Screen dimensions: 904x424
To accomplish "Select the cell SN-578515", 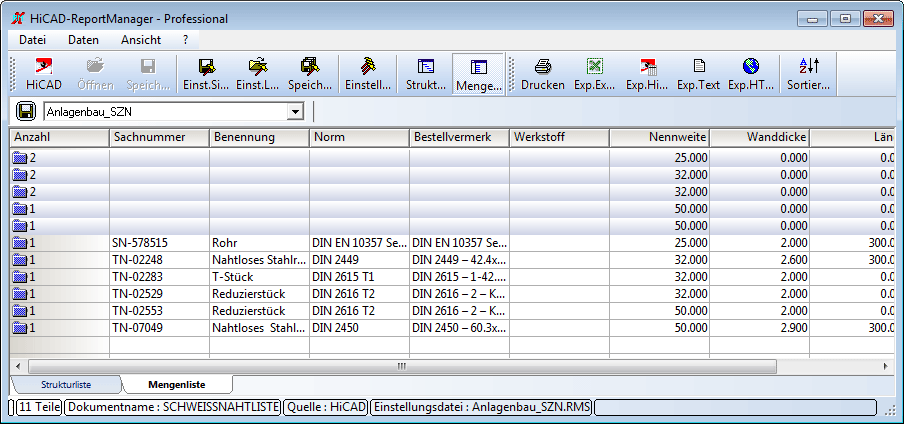I will click(159, 243).
